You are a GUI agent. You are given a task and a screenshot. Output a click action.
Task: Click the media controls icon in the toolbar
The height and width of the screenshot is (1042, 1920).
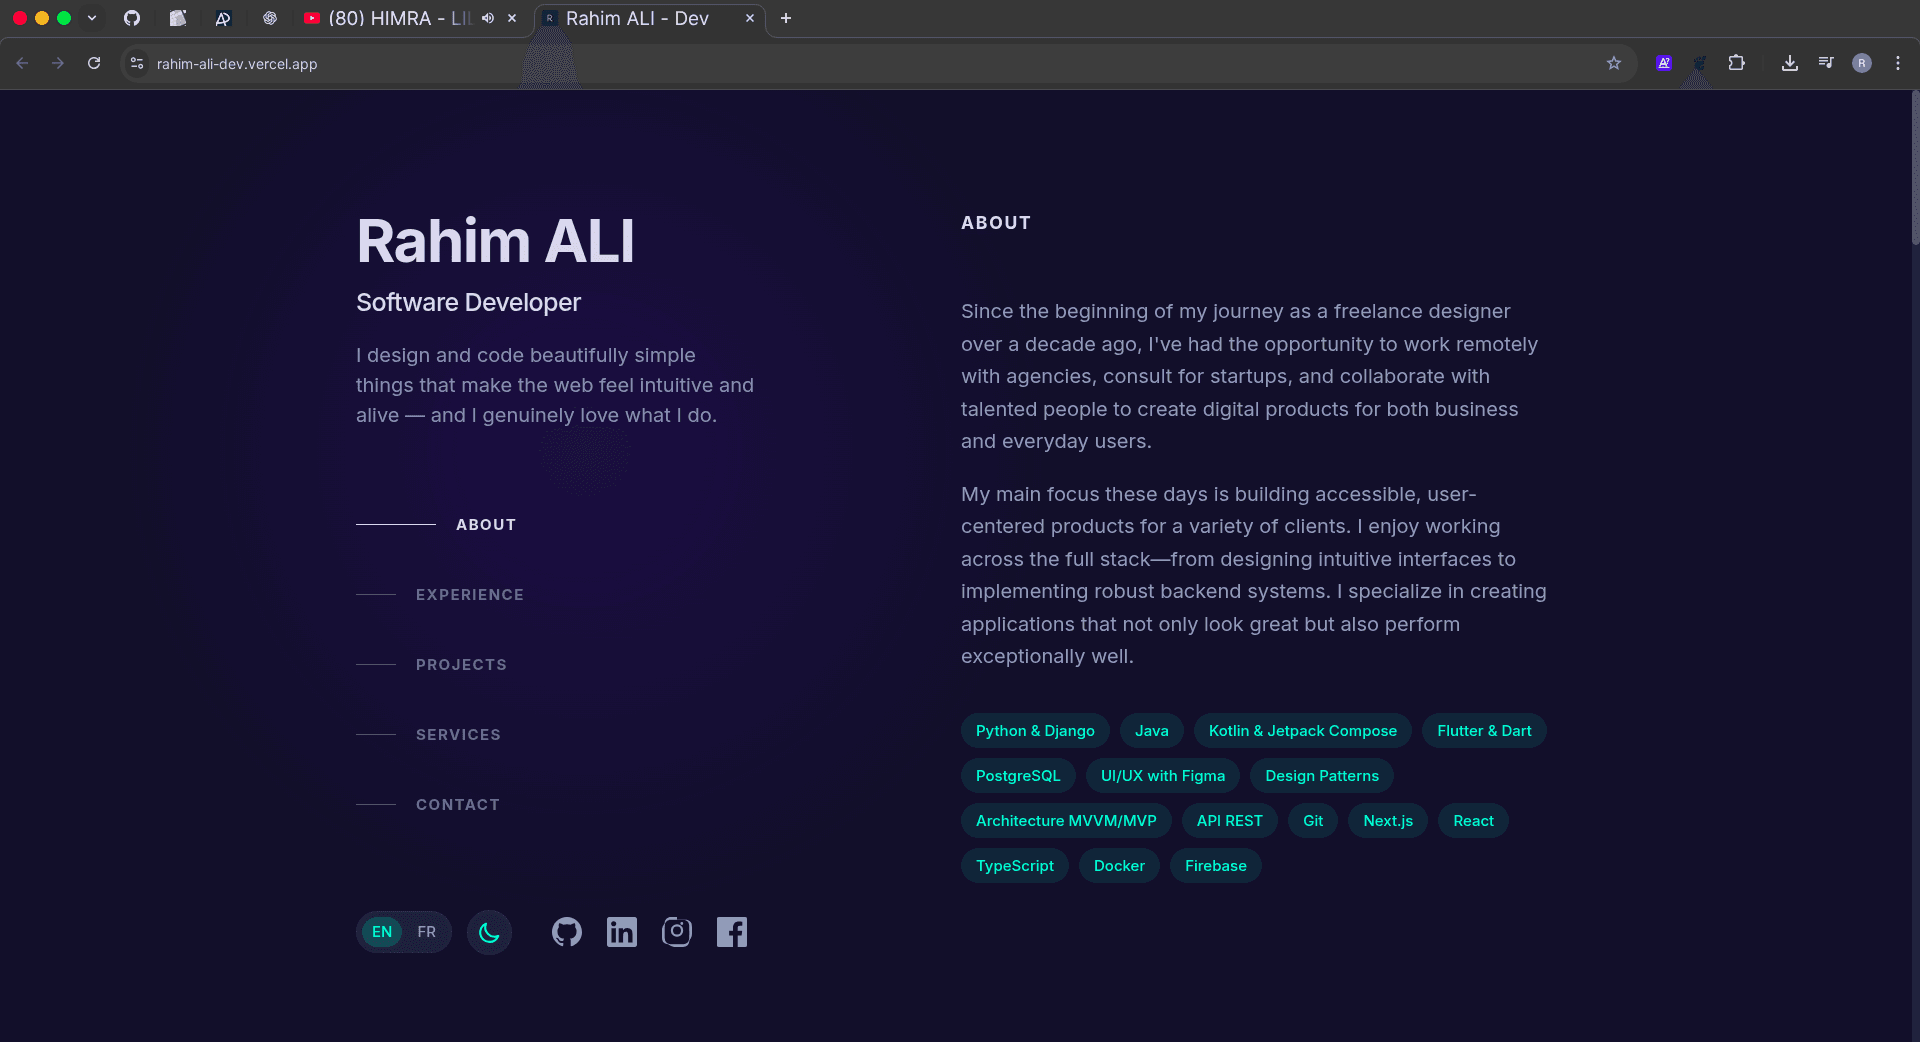1825,63
